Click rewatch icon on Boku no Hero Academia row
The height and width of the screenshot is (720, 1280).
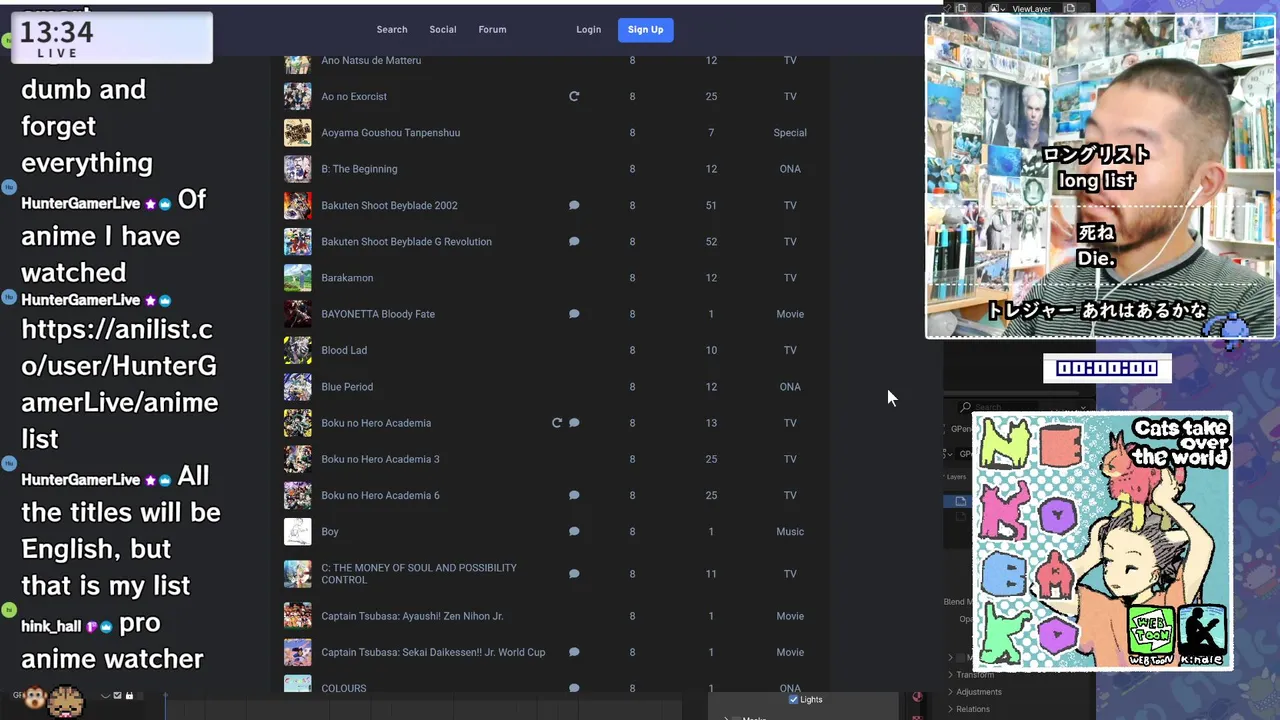(x=557, y=423)
